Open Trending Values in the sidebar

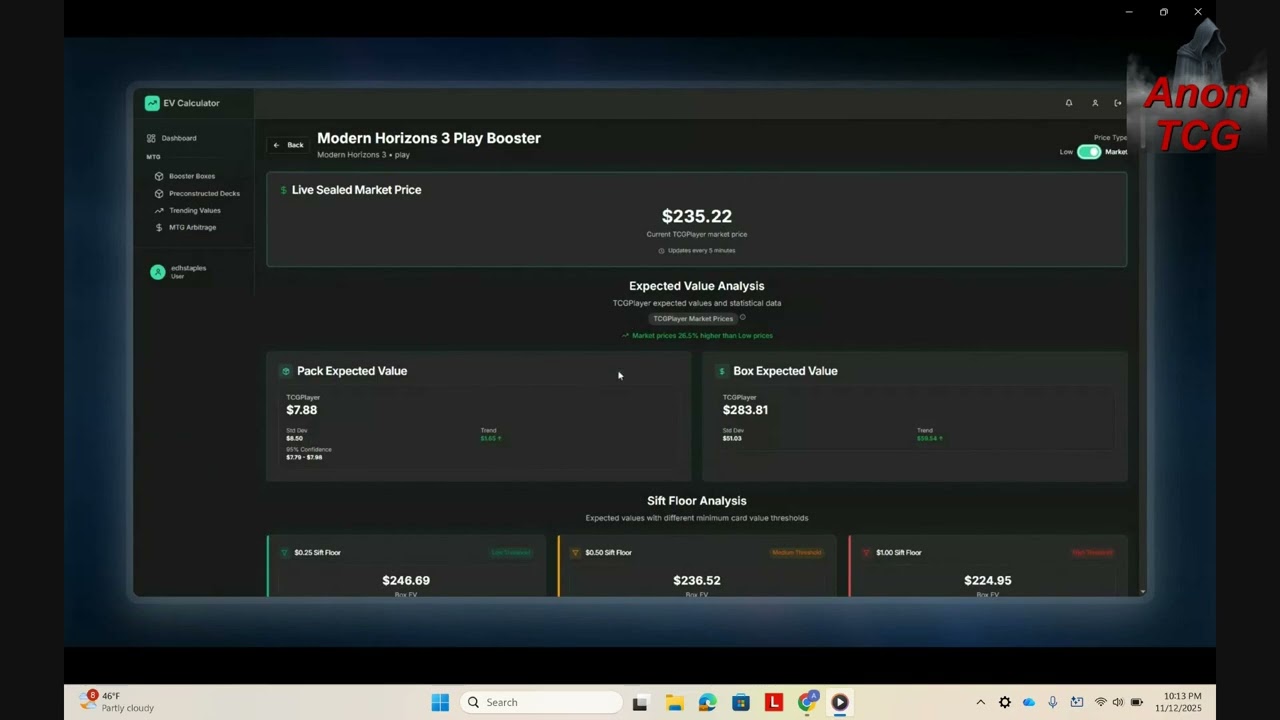pos(187,210)
